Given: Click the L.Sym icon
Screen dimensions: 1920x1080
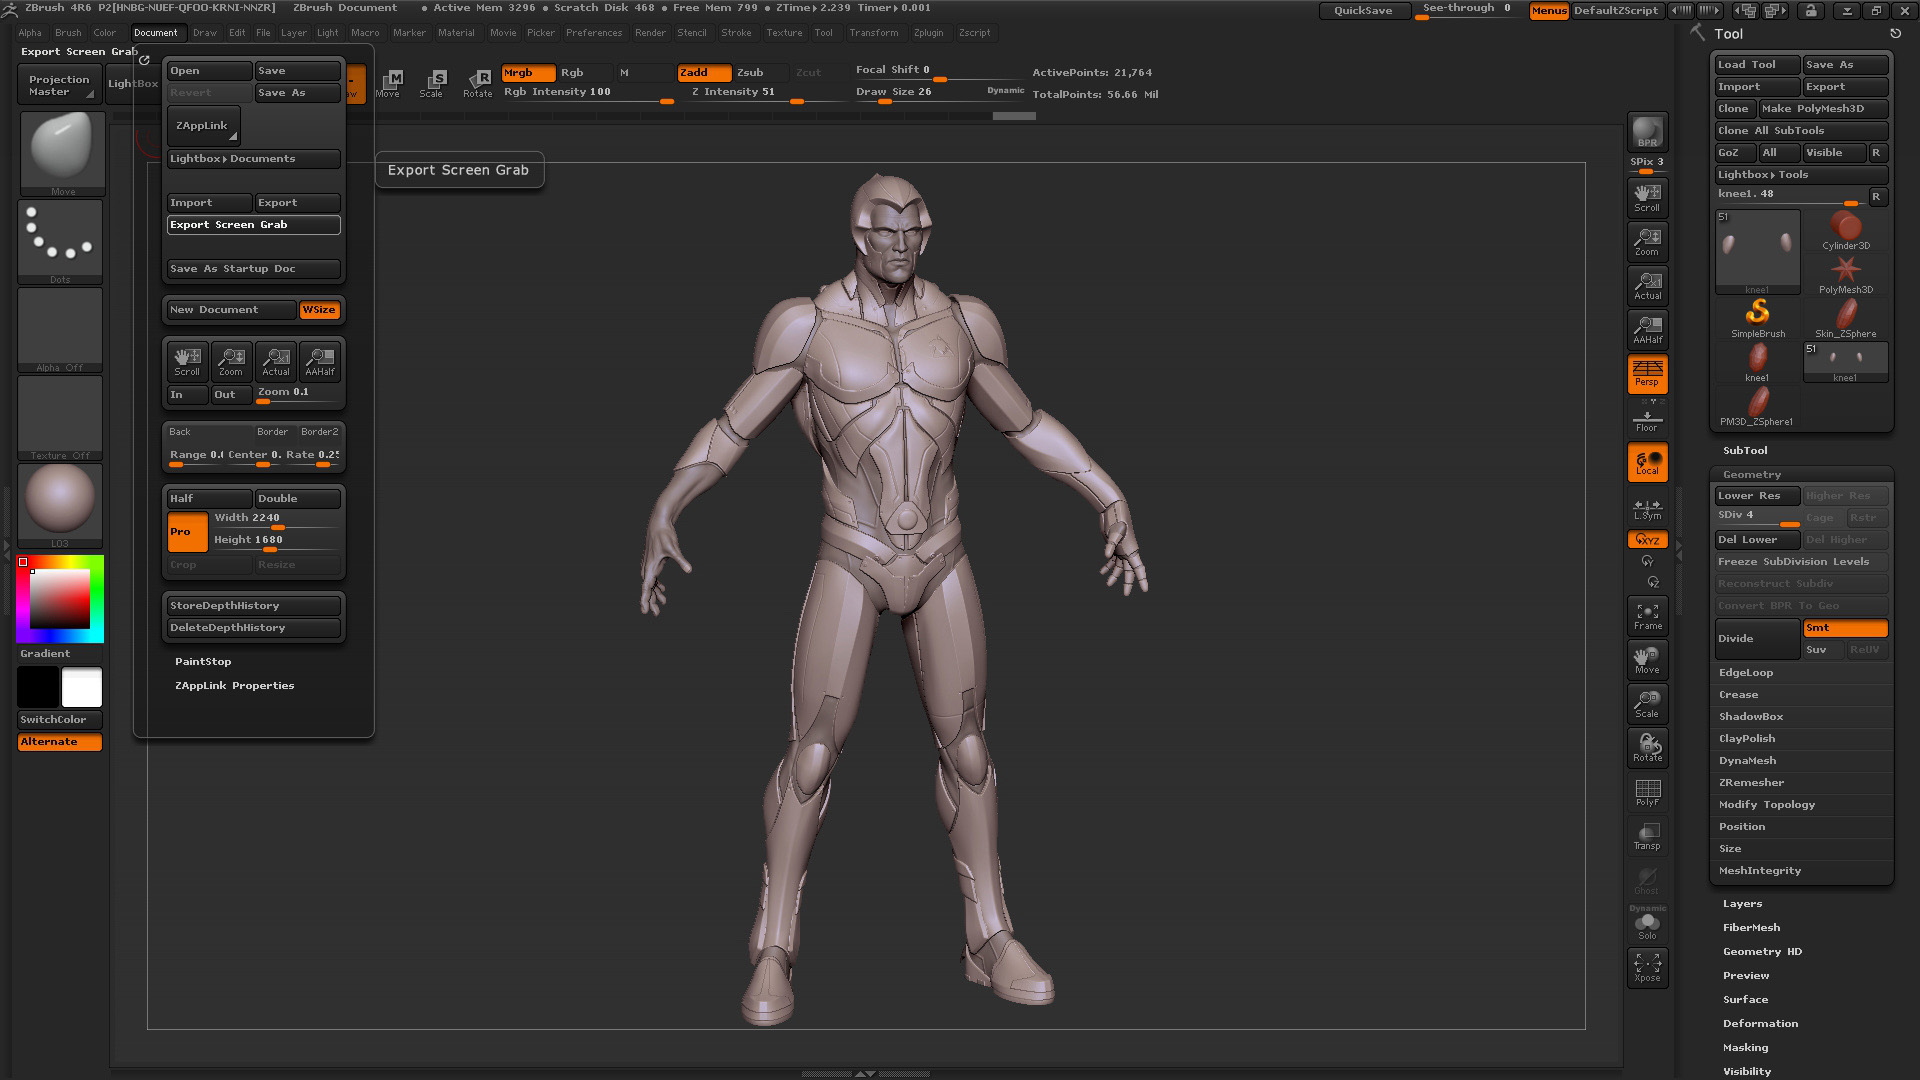Looking at the screenshot, I should 1647,509.
